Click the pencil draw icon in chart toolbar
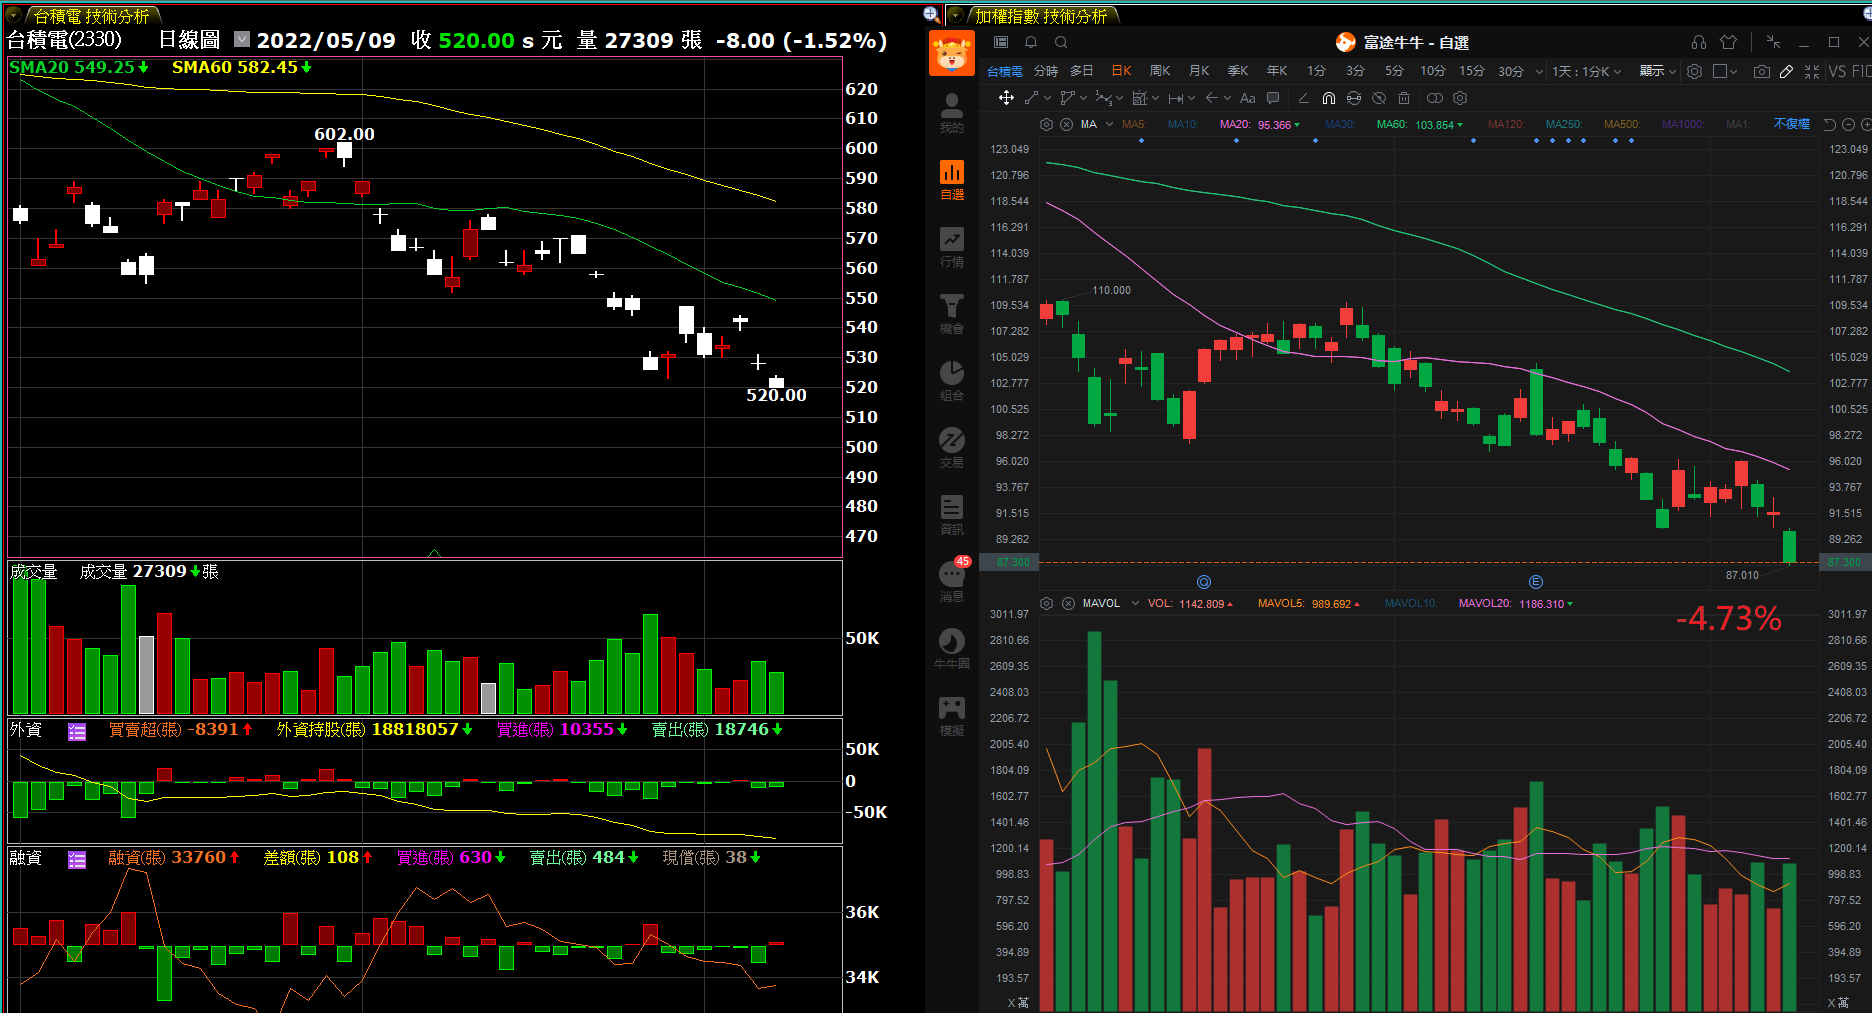The width and height of the screenshot is (1872, 1013). pos(1786,71)
